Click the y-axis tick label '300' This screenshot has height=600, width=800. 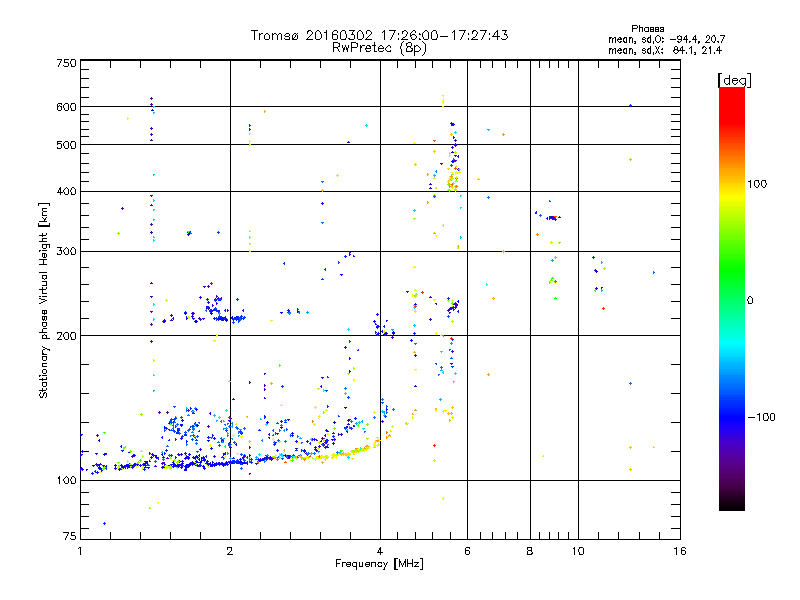[x=66, y=252]
